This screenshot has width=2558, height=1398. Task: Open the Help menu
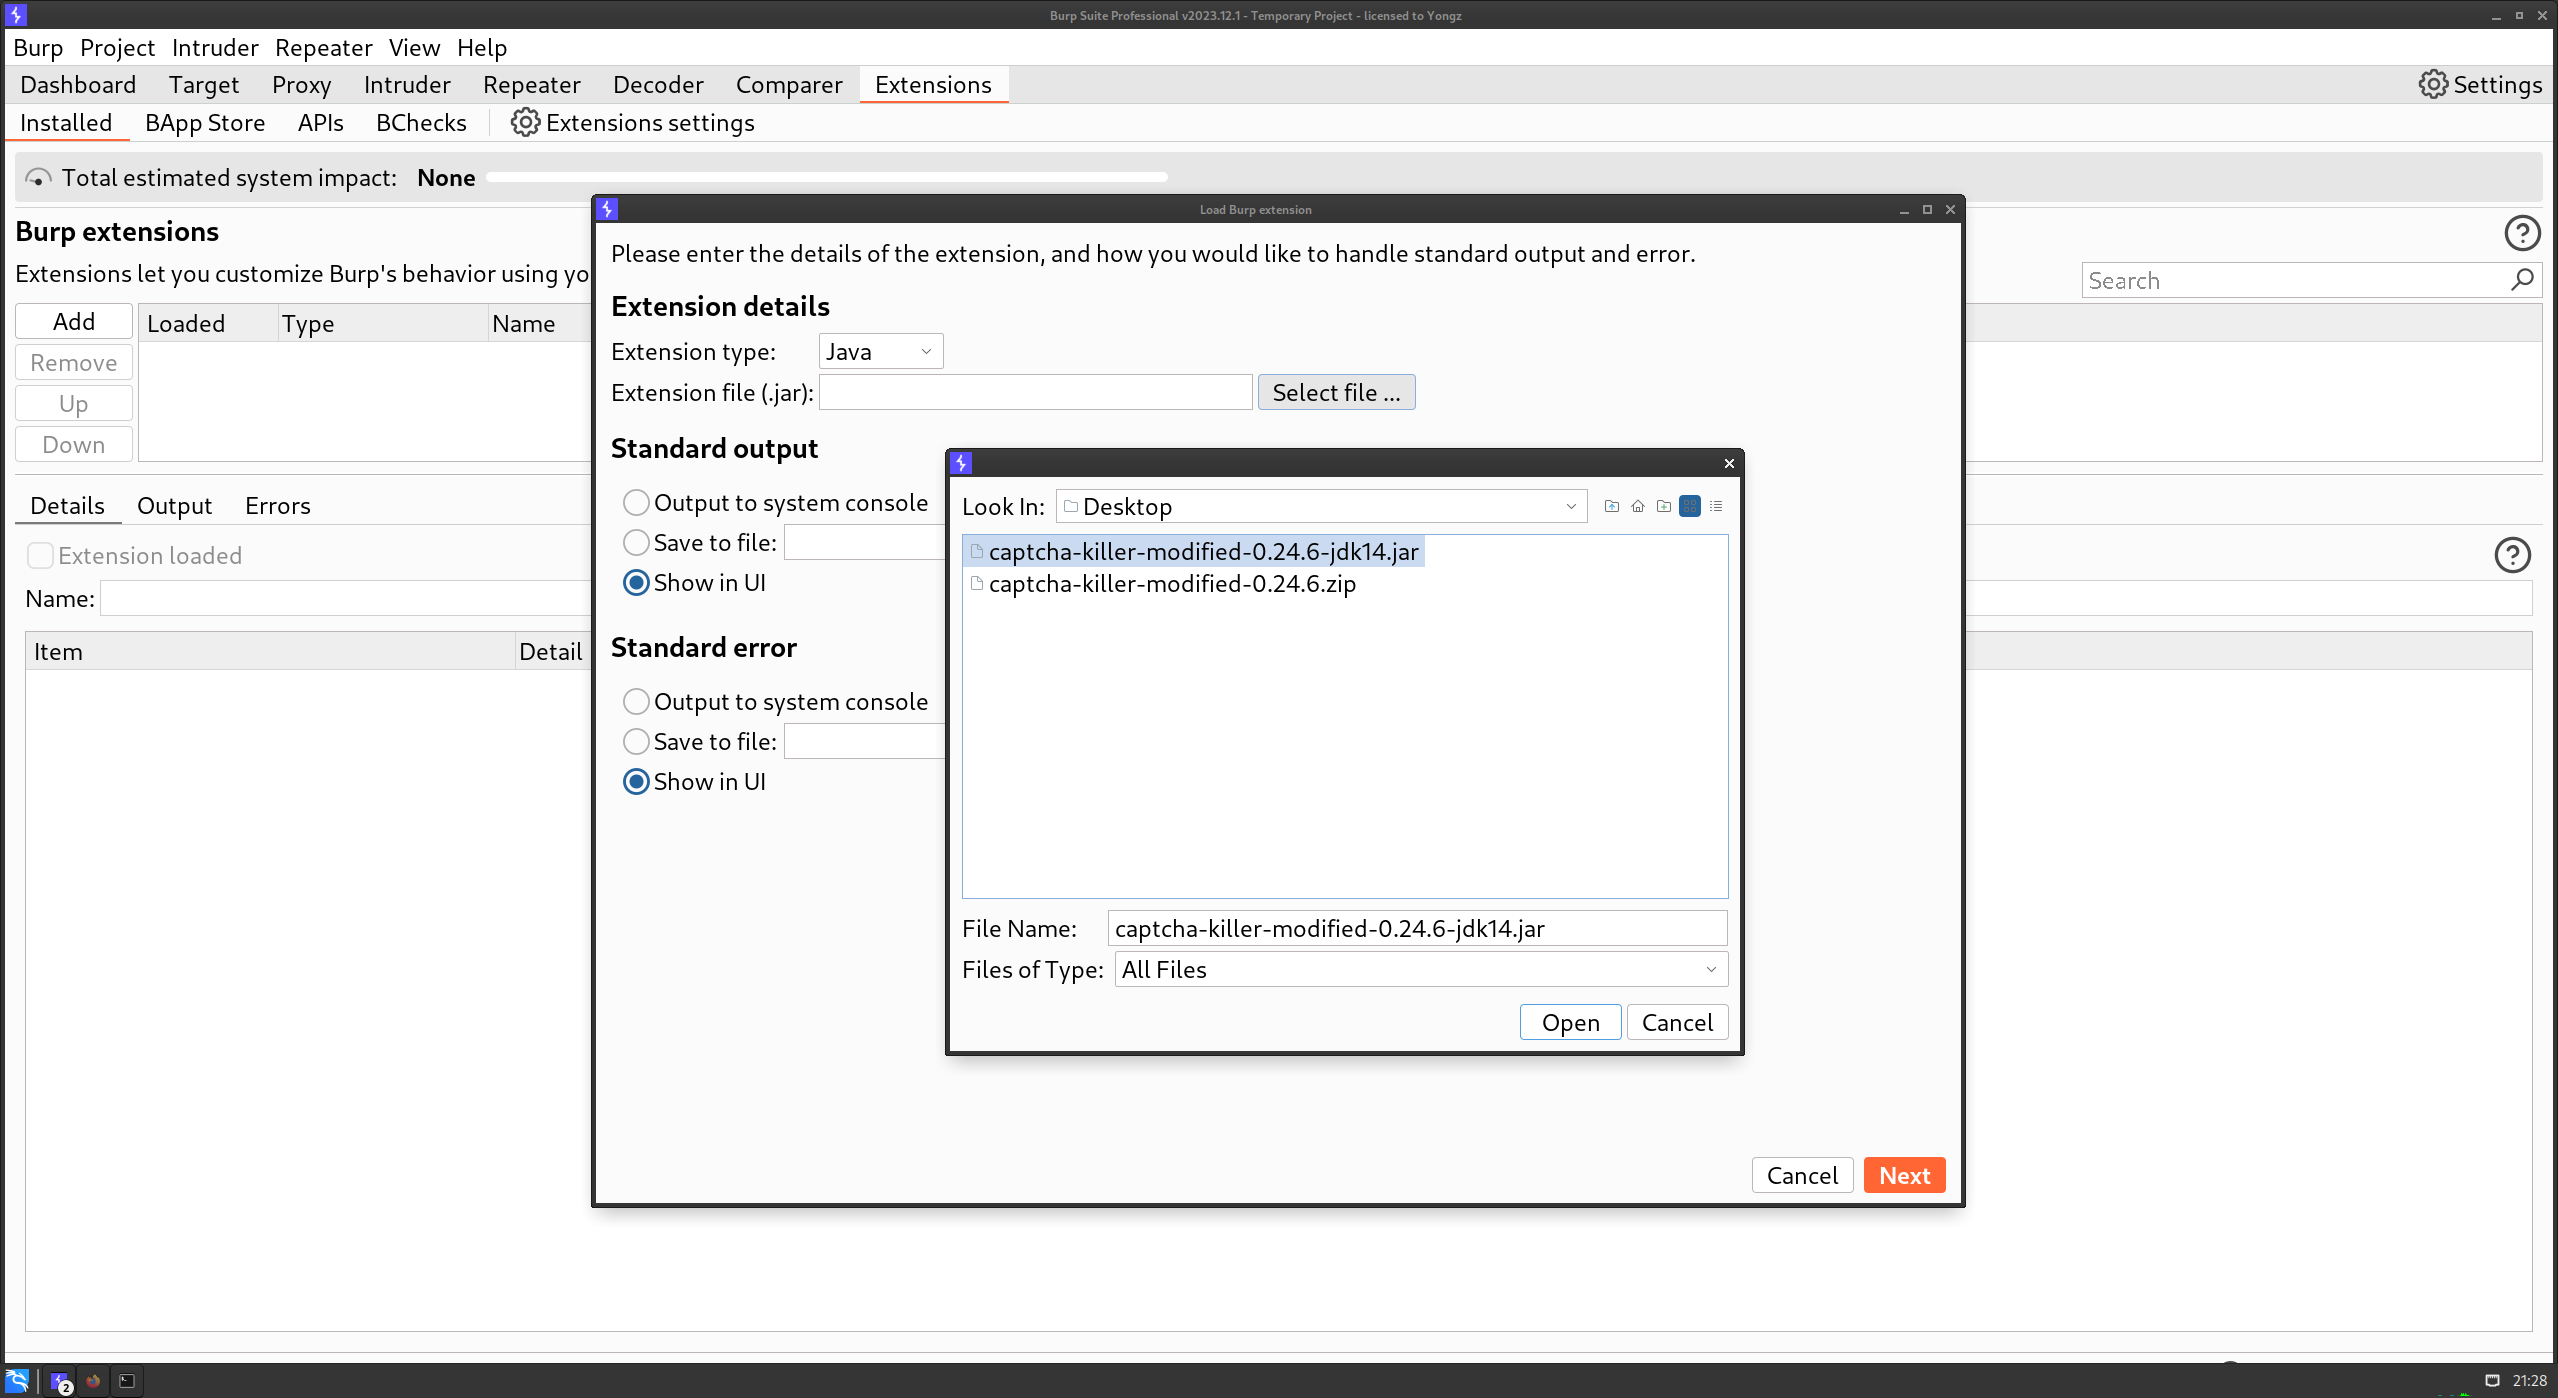point(482,47)
